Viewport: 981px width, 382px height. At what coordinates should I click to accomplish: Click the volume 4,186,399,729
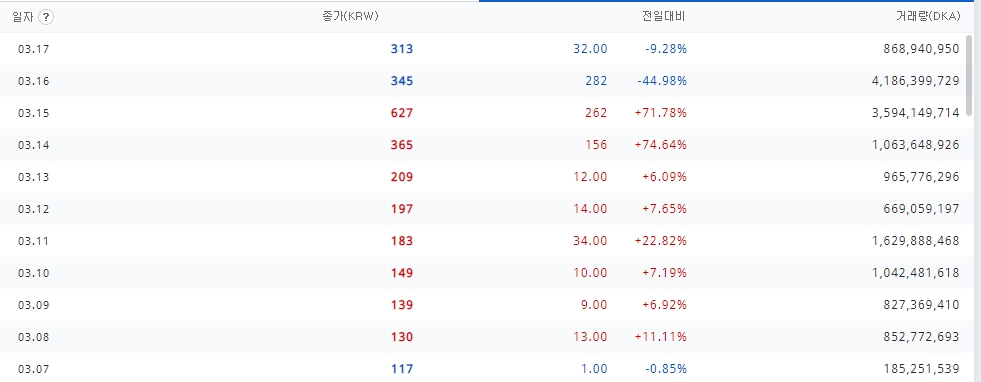[x=915, y=81]
